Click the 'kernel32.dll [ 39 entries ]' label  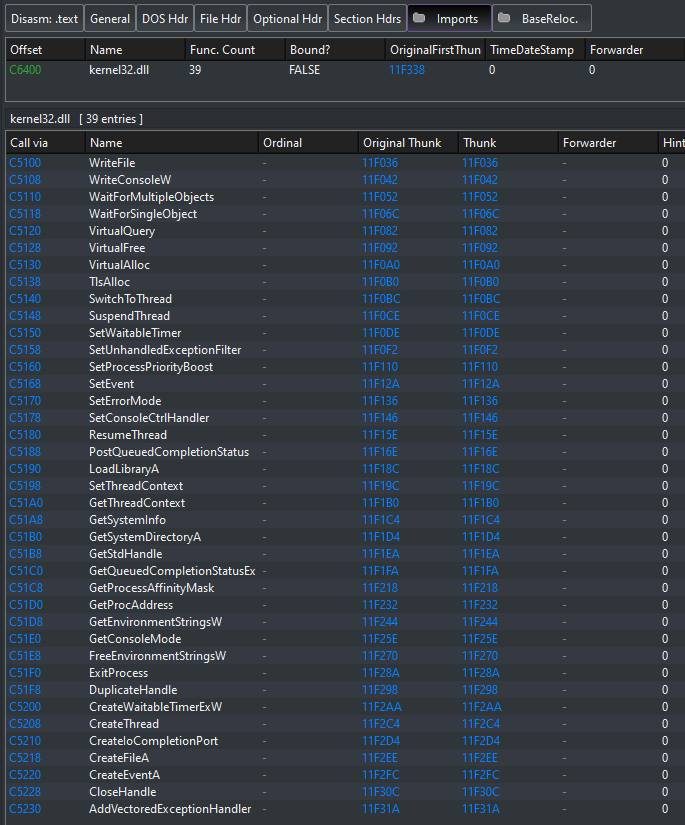click(76, 119)
